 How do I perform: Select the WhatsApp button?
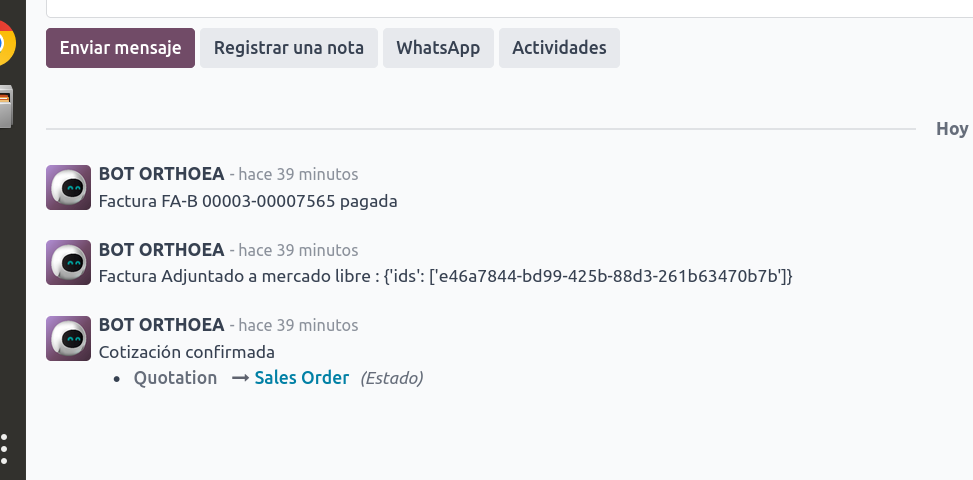(438, 48)
